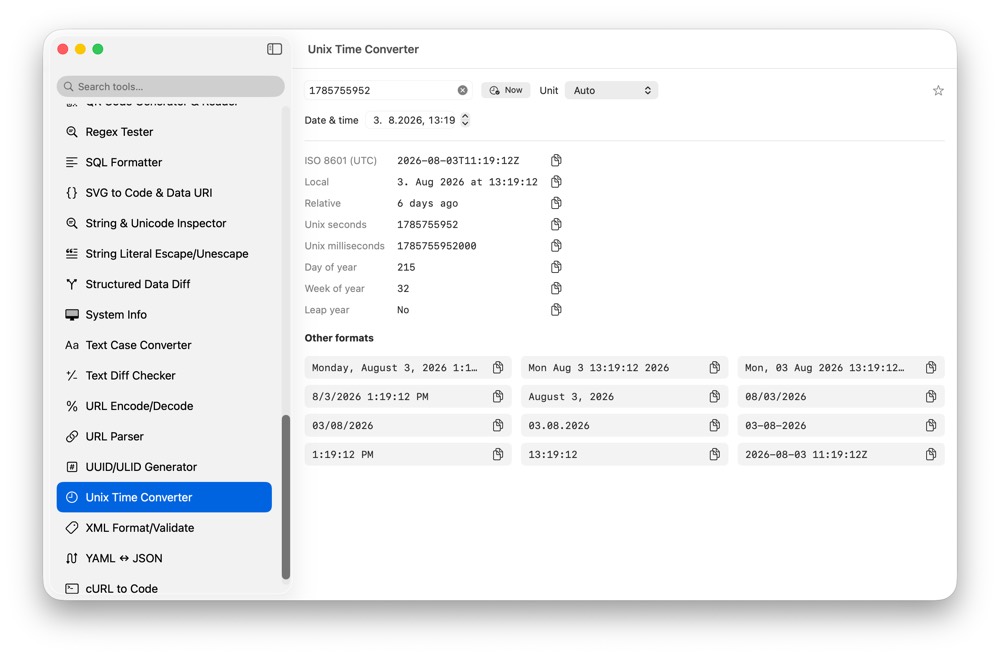Image resolution: width=1000 pixels, height=657 pixels.
Task: Copy the '13:19:12' time format
Action: pos(714,454)
